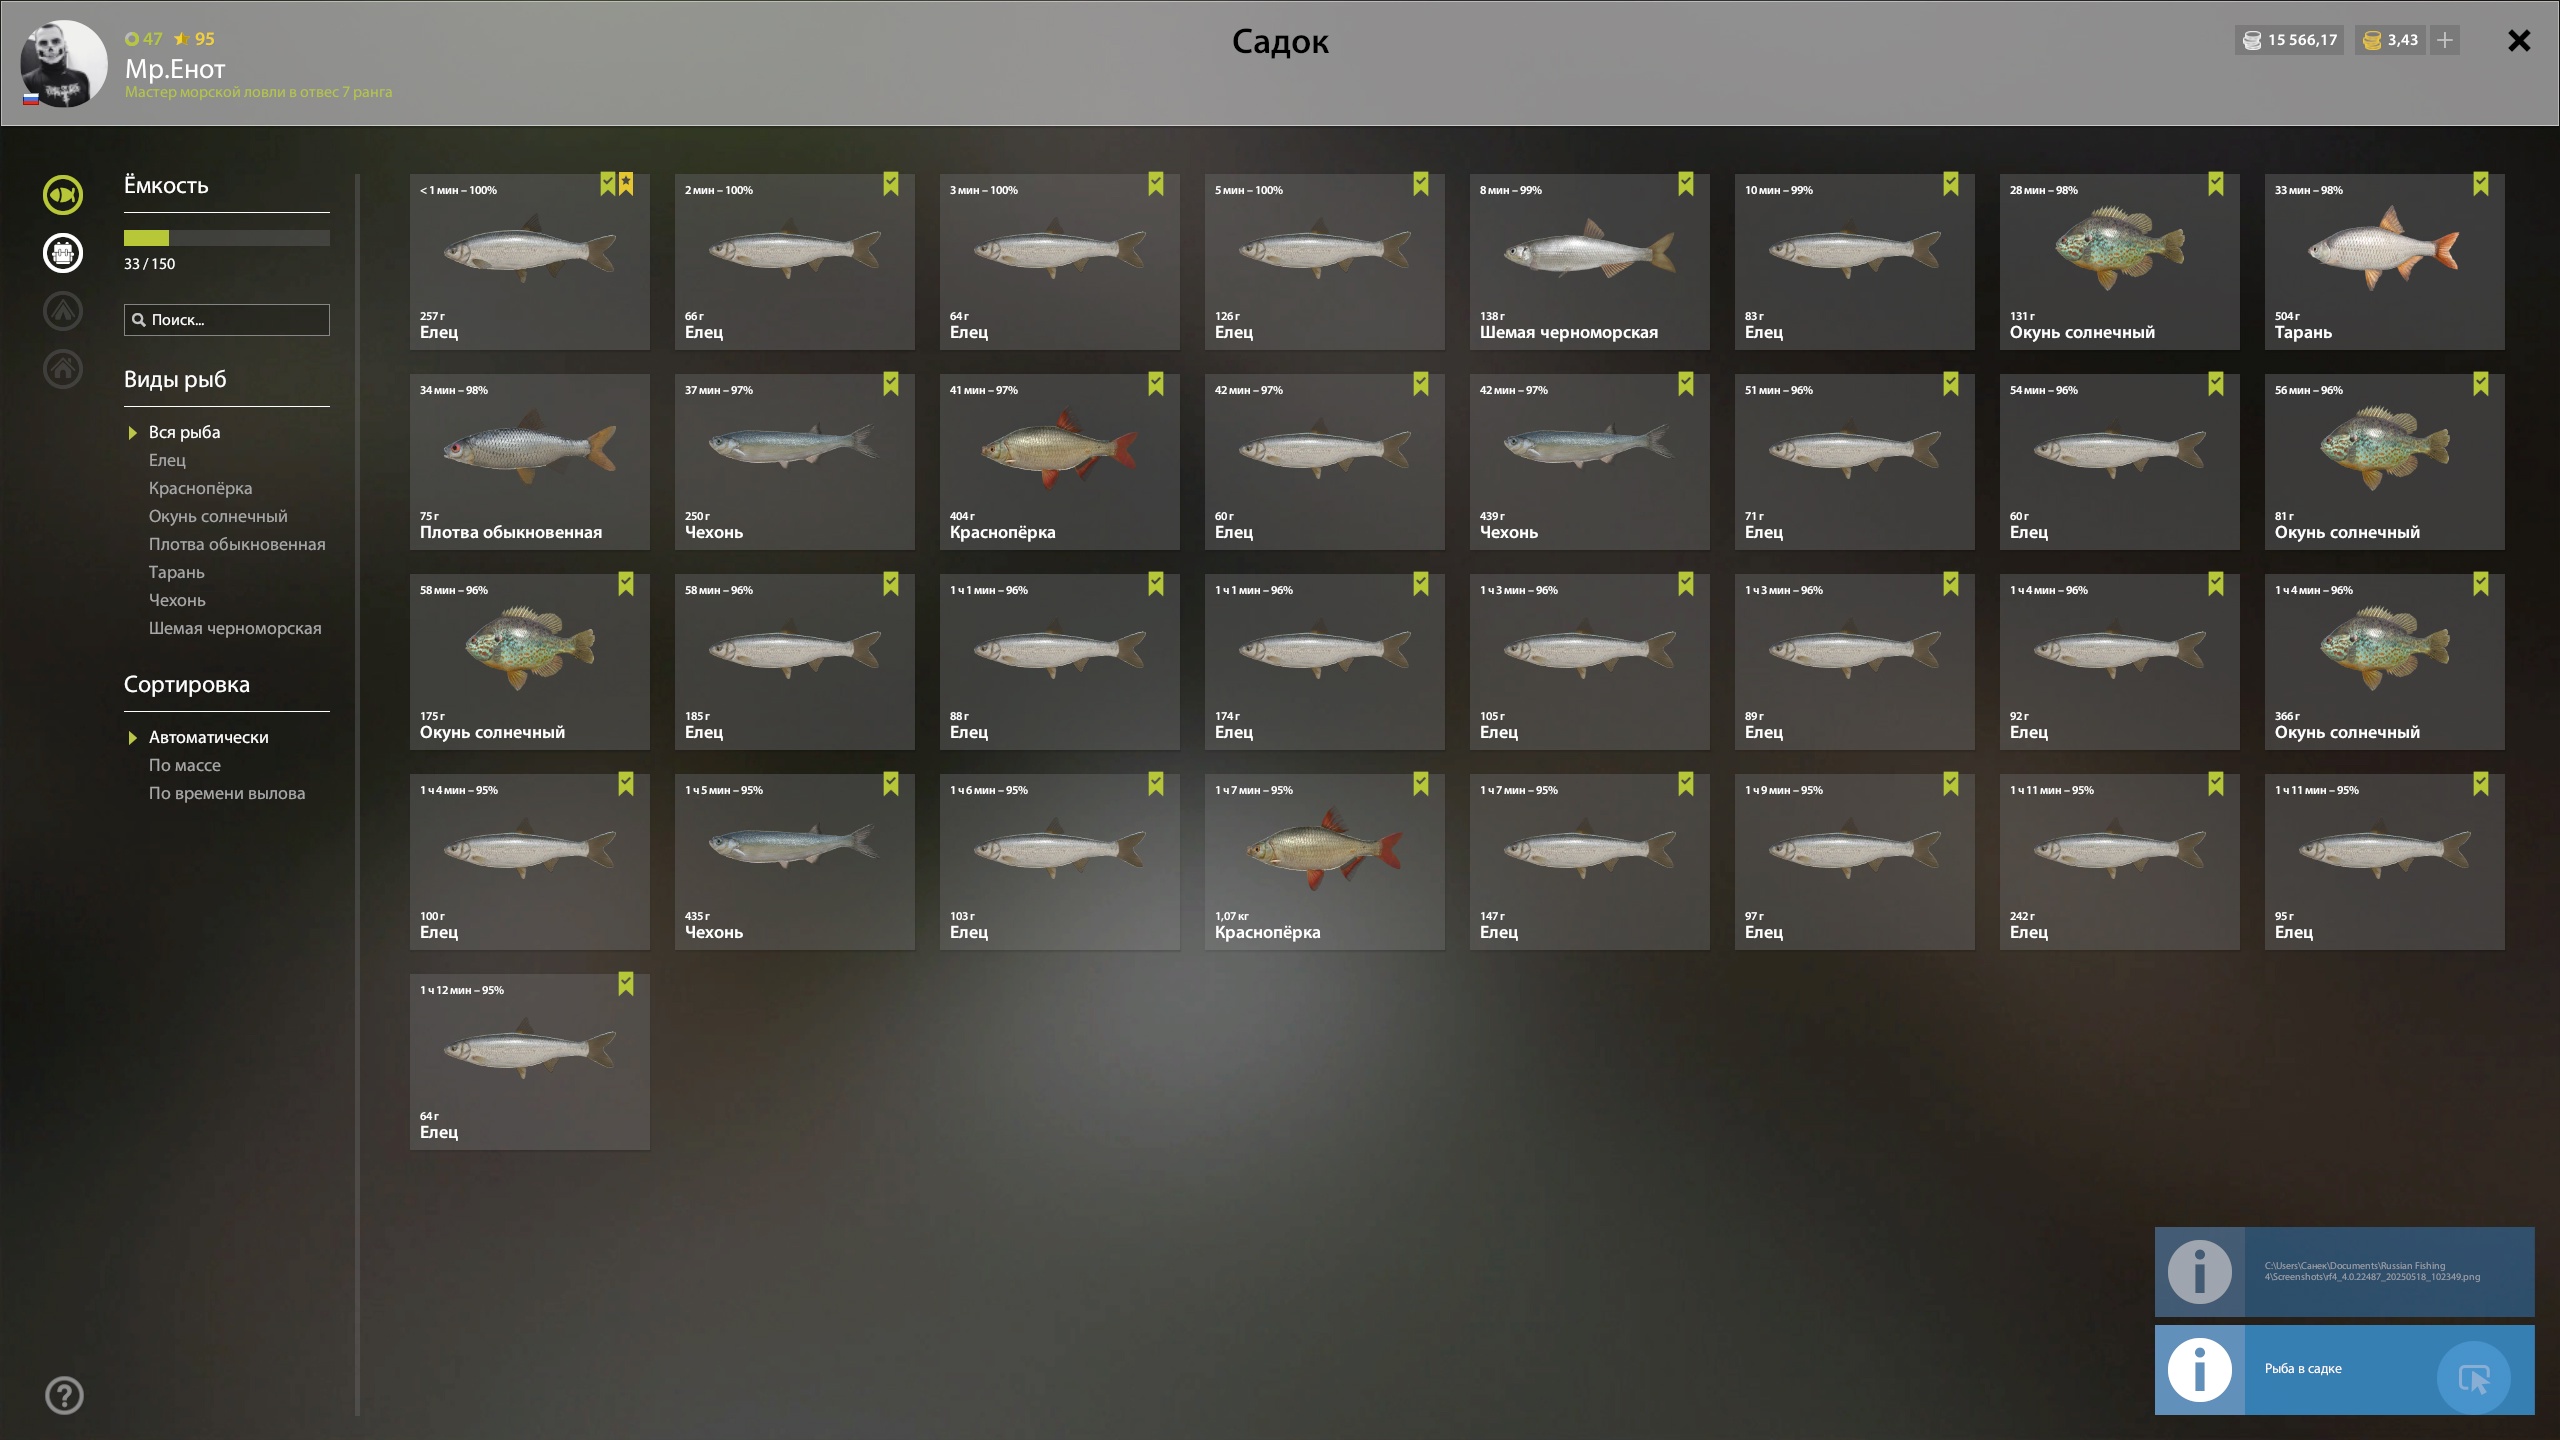Viewport: 2560px width, 1440px height.
Task: Click the help question mark icon
Action: coord(64,1395)
